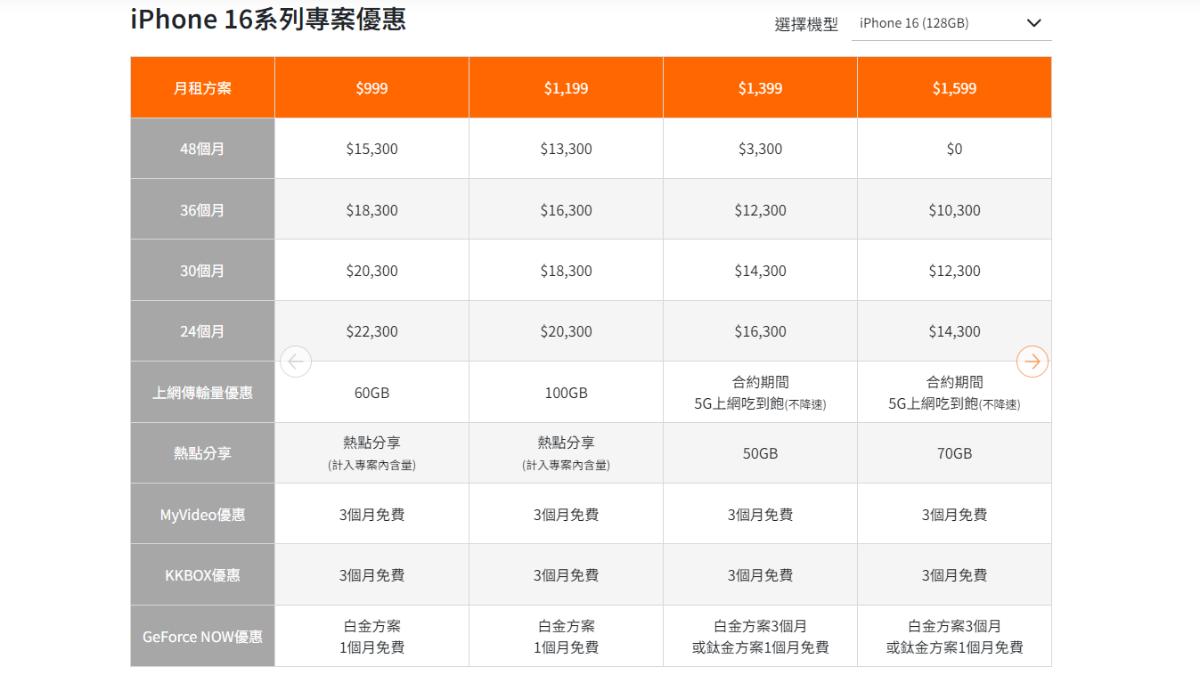This screenshot has height=675, width=1200.
Task: Click the 60GB data allowance cell
Action: pos(372,393)
